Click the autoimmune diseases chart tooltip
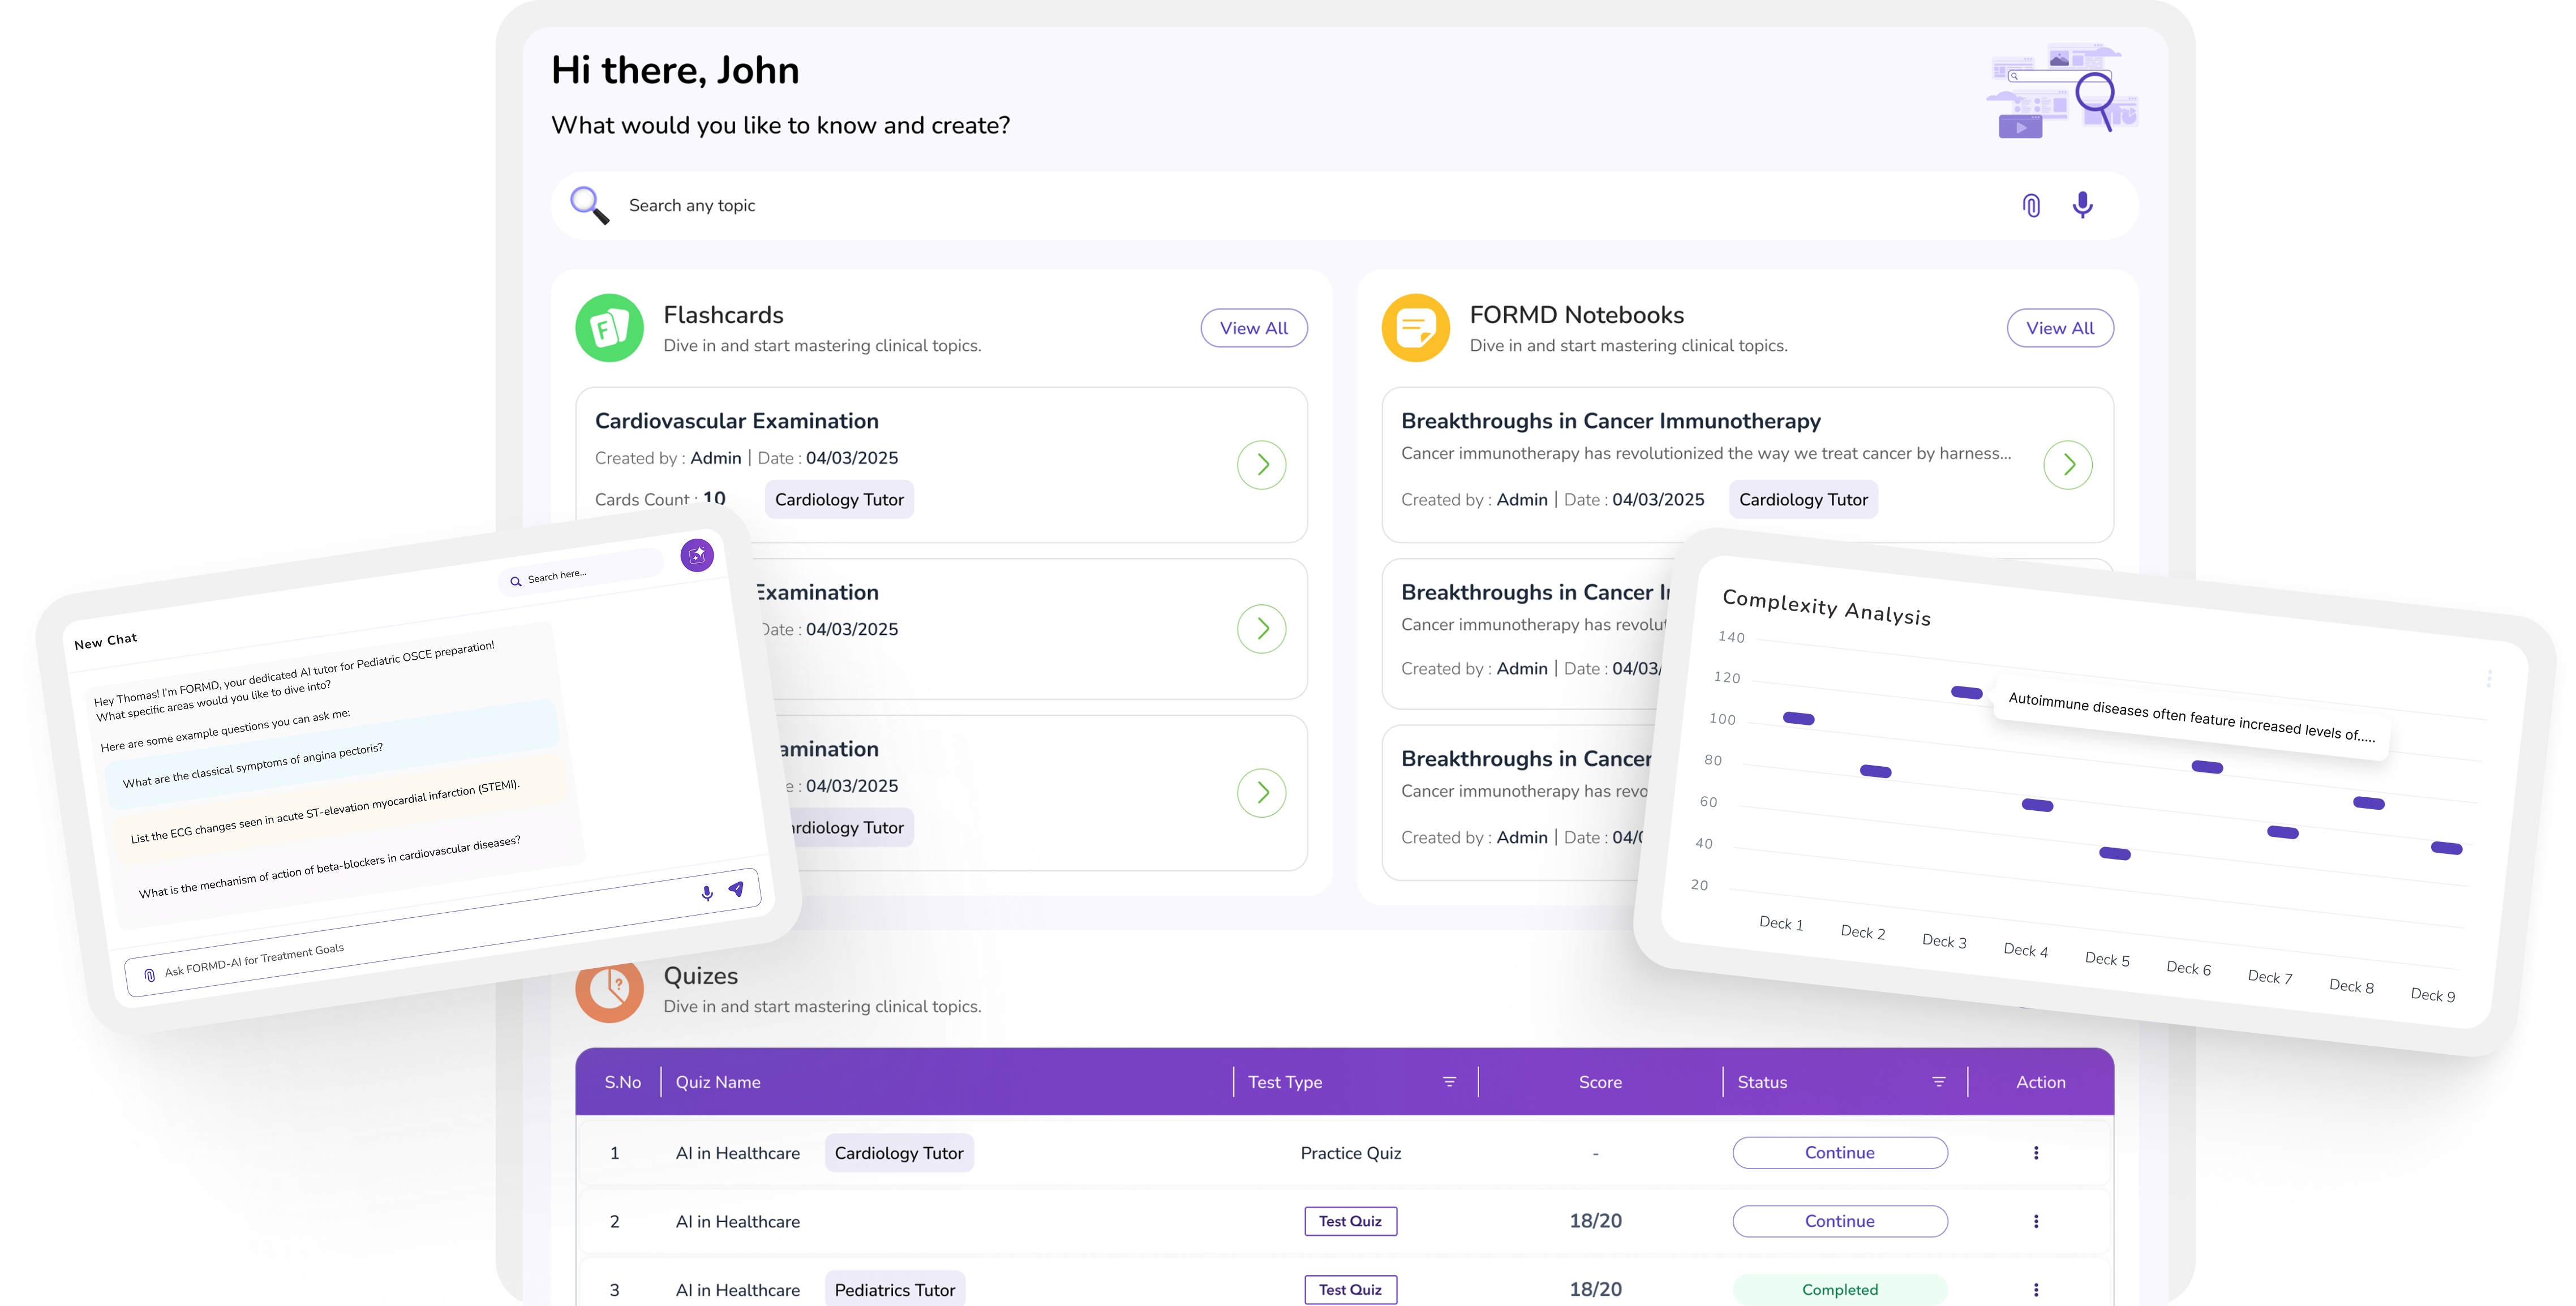This screenshot has width=2576, height=1306. [2191, 716]
